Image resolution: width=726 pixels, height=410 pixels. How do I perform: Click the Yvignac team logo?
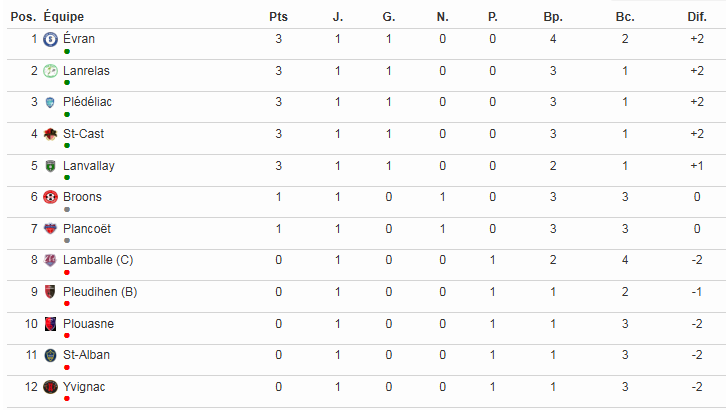point(50,387)
